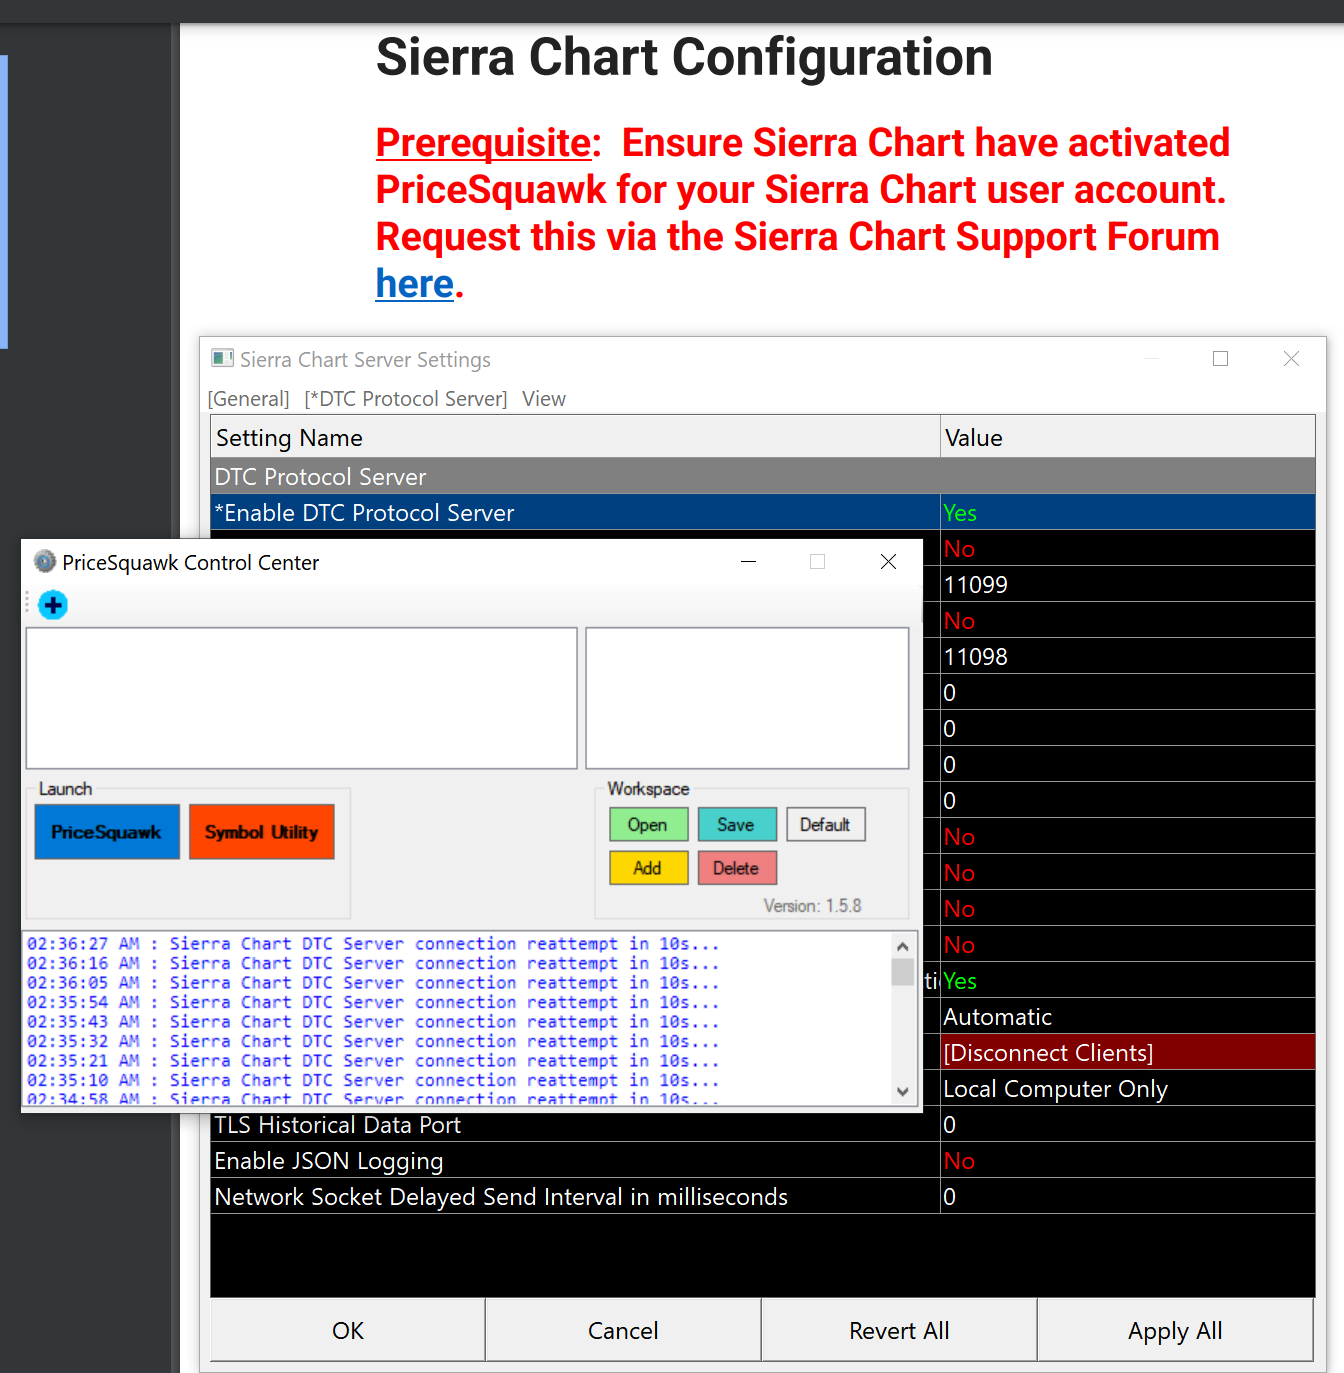Screen dimensions: 1344x1373
Task: Click the "Local Computer Only" value cell
Action: click(1128, 1088)
